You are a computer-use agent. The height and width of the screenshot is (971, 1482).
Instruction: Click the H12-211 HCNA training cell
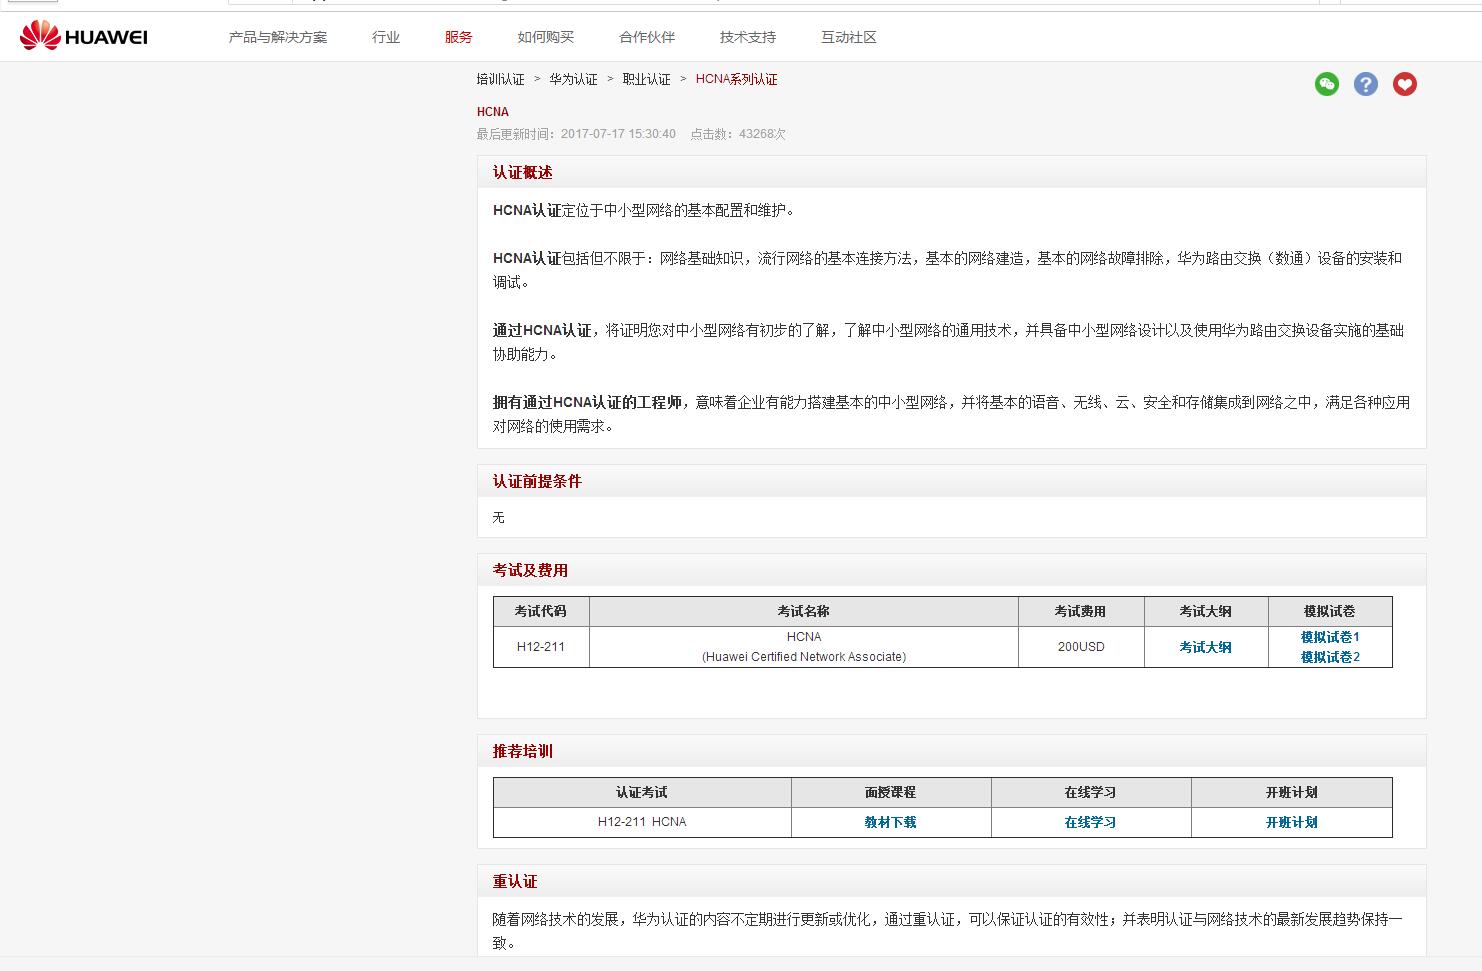(x=642, y=822)
